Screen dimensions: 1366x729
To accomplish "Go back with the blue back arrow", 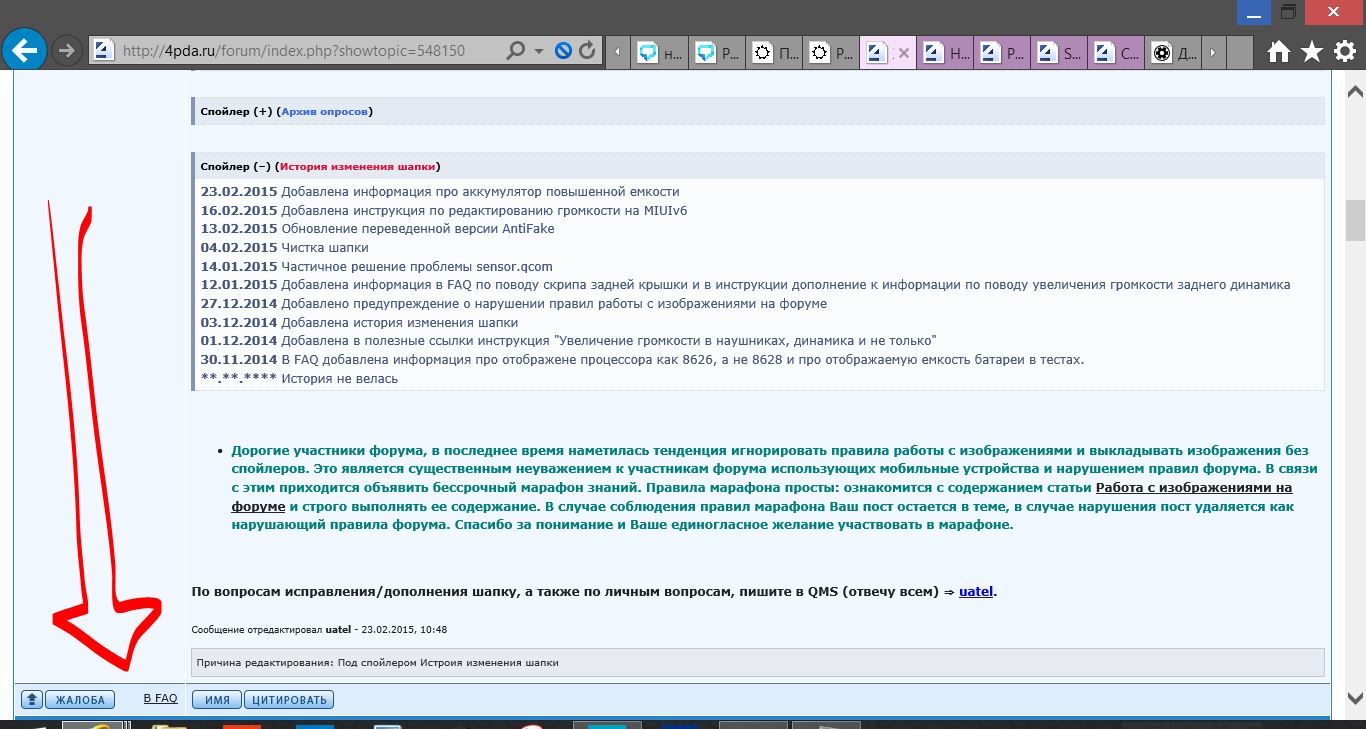I will (24, 49).
